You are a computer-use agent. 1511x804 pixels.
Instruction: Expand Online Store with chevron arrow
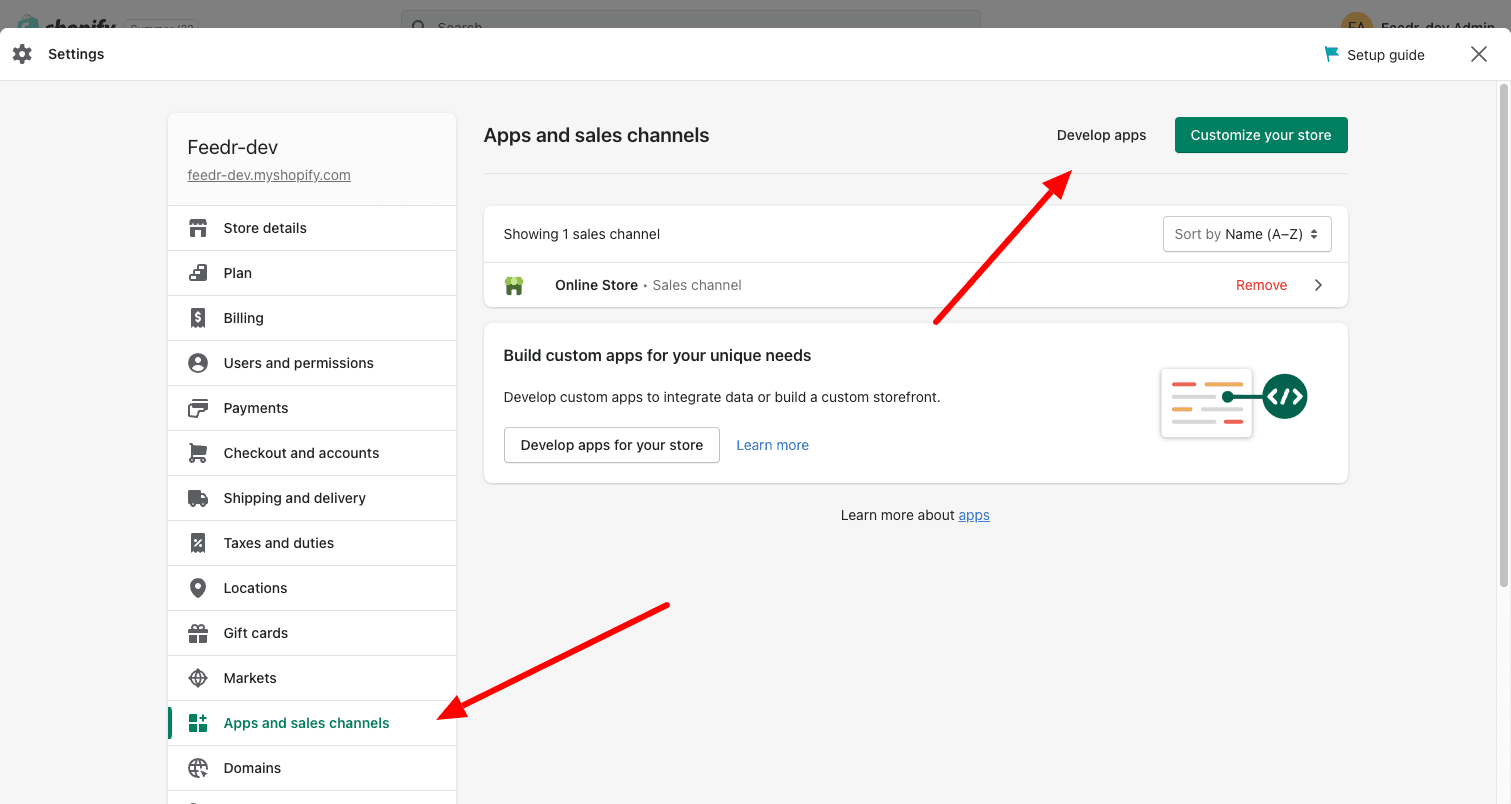point(1318,285)
